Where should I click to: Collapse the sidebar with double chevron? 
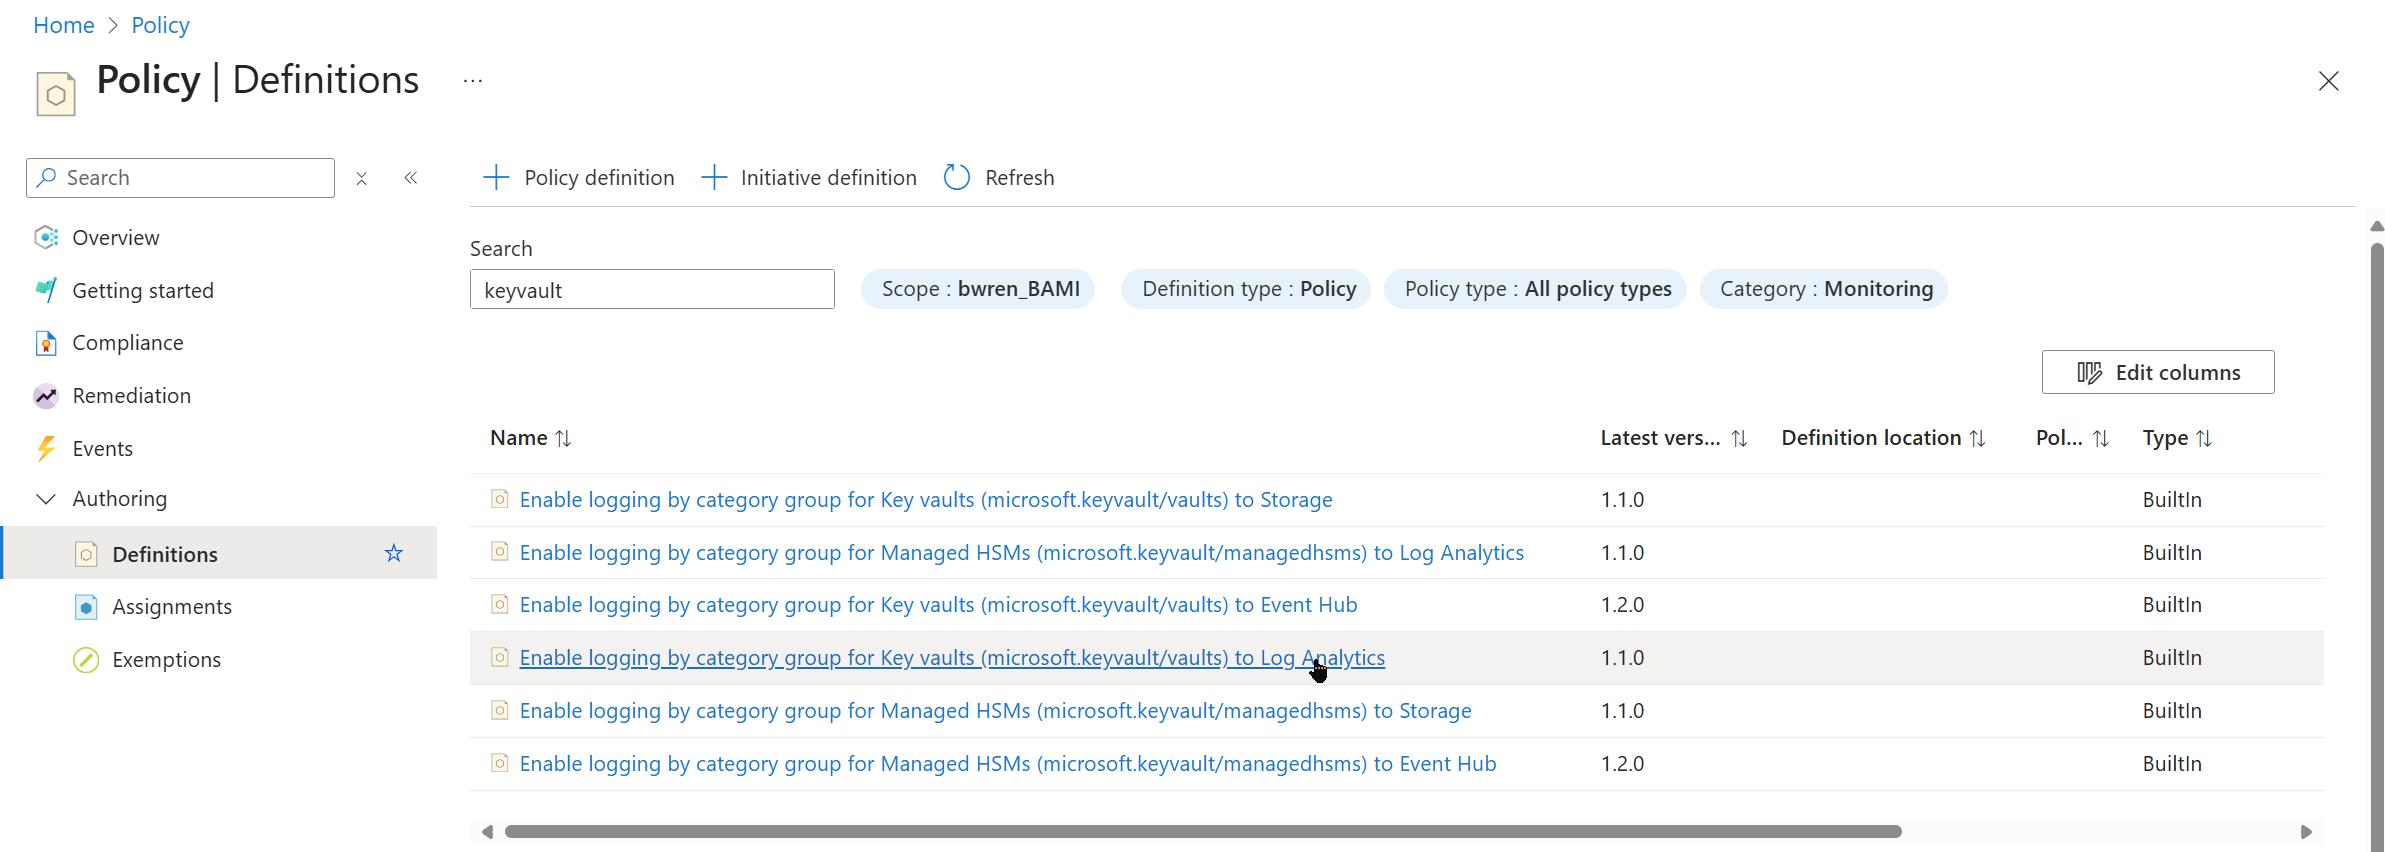point(411,178)
